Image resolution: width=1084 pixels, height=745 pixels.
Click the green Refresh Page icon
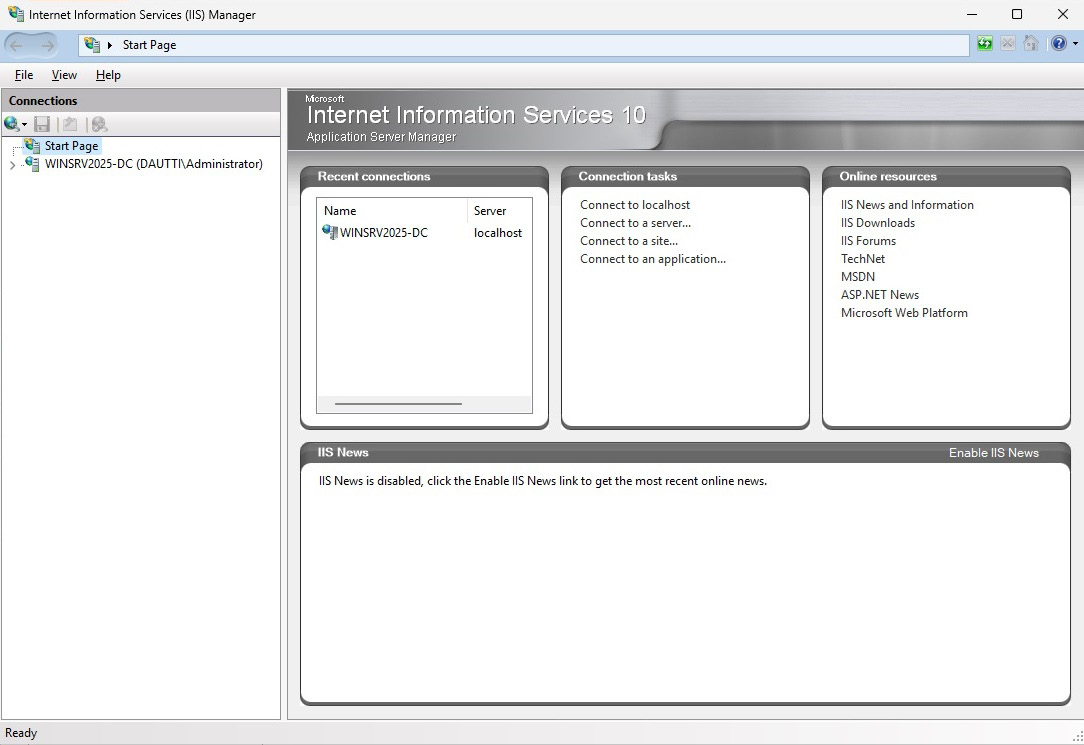click(x=984, y=44)
